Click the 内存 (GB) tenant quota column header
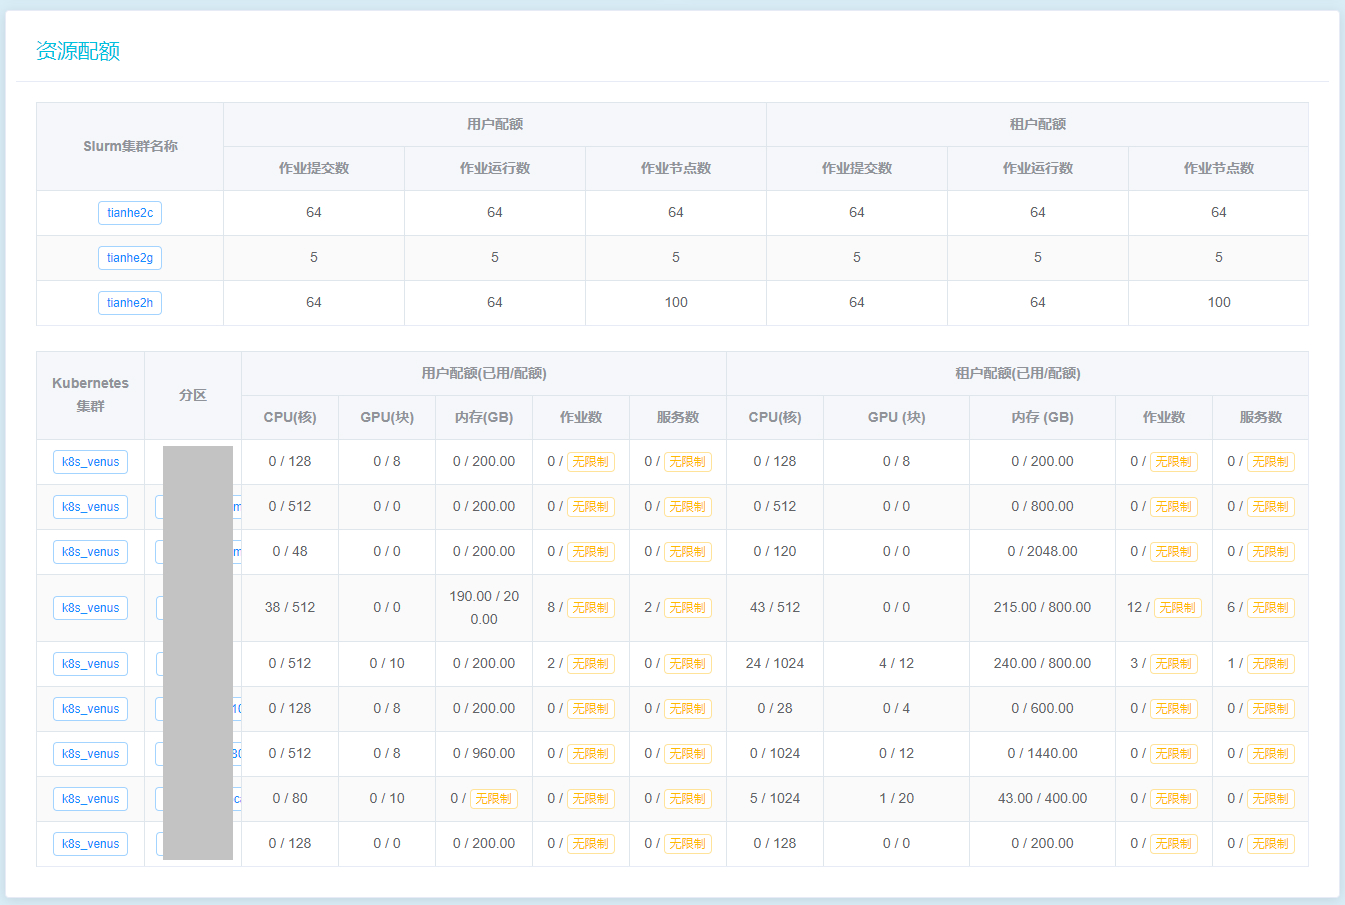The width and height of the screenshot is (1345, 905). [x=1042, y=417]
